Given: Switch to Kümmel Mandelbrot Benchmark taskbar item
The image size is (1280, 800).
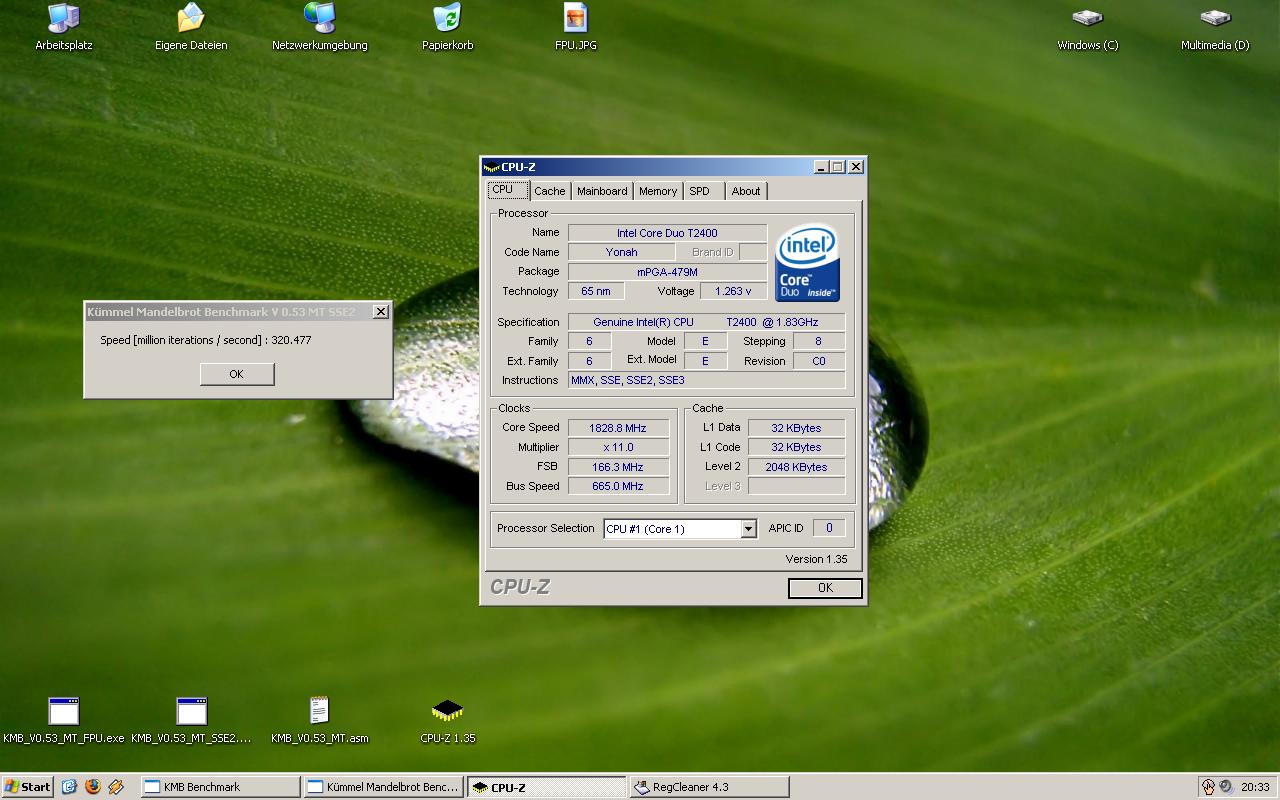Looking at the screenshot, I should (x=384, y=787).
